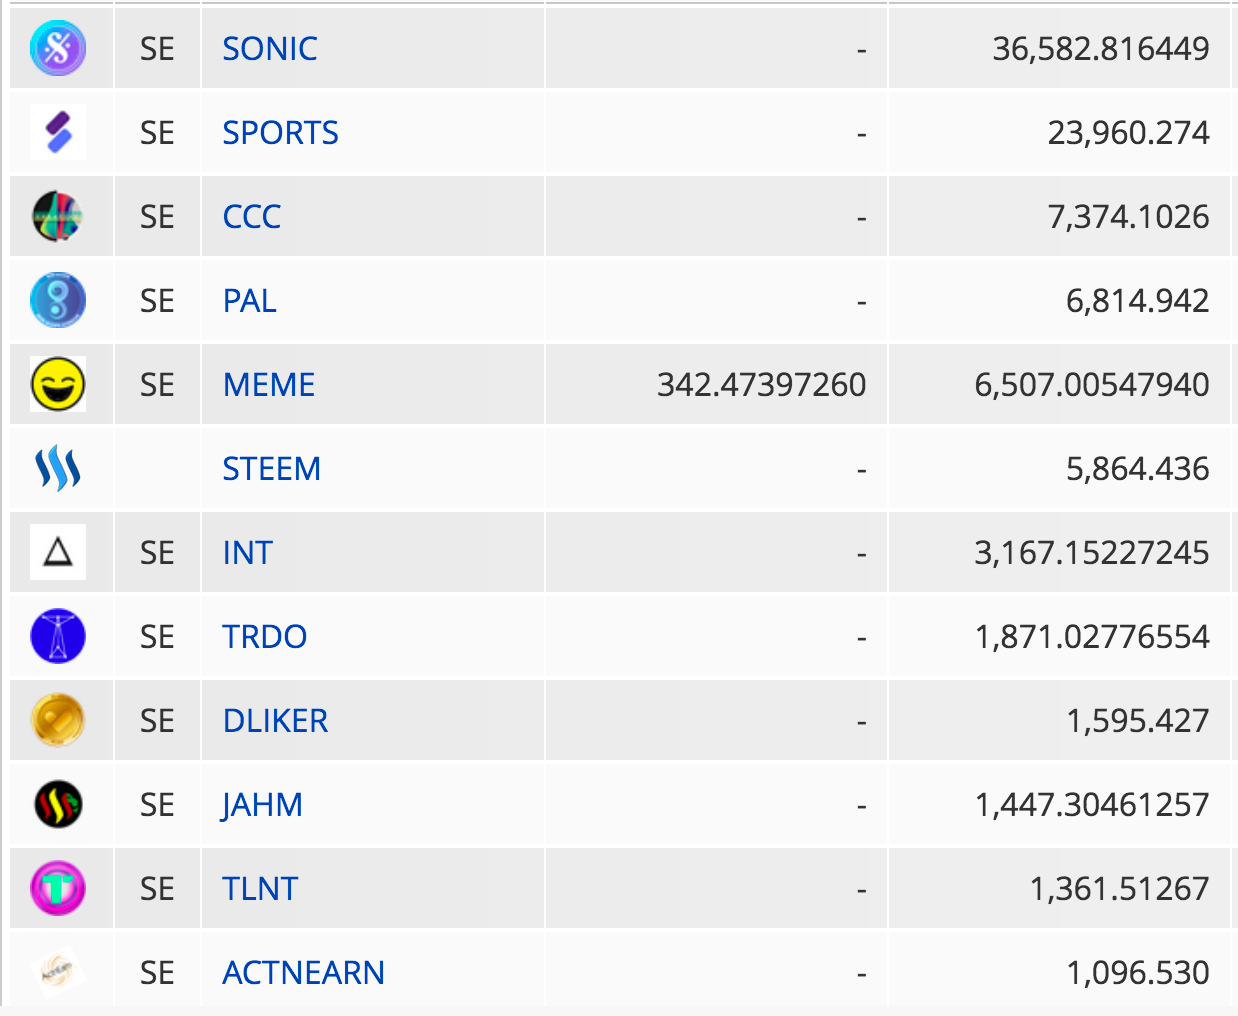Select the INT triangle icon
This screenshot has height=1016, width=1238.
[x=58, y=552]
